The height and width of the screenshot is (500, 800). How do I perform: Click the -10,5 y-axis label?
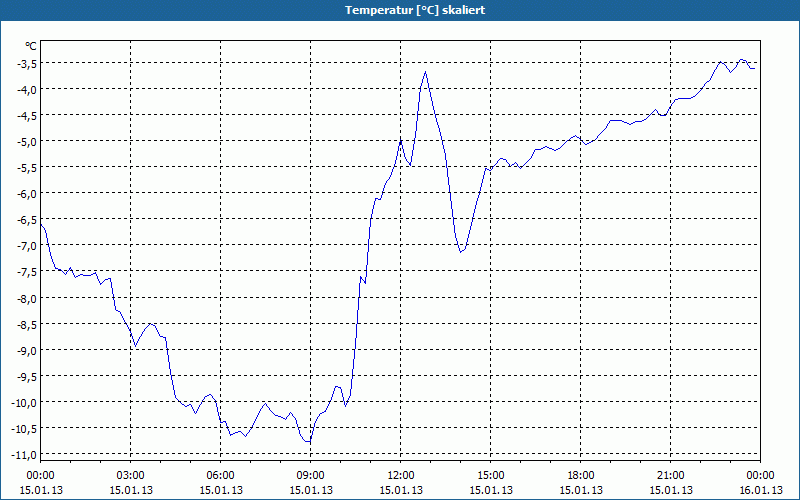[25, 429]
